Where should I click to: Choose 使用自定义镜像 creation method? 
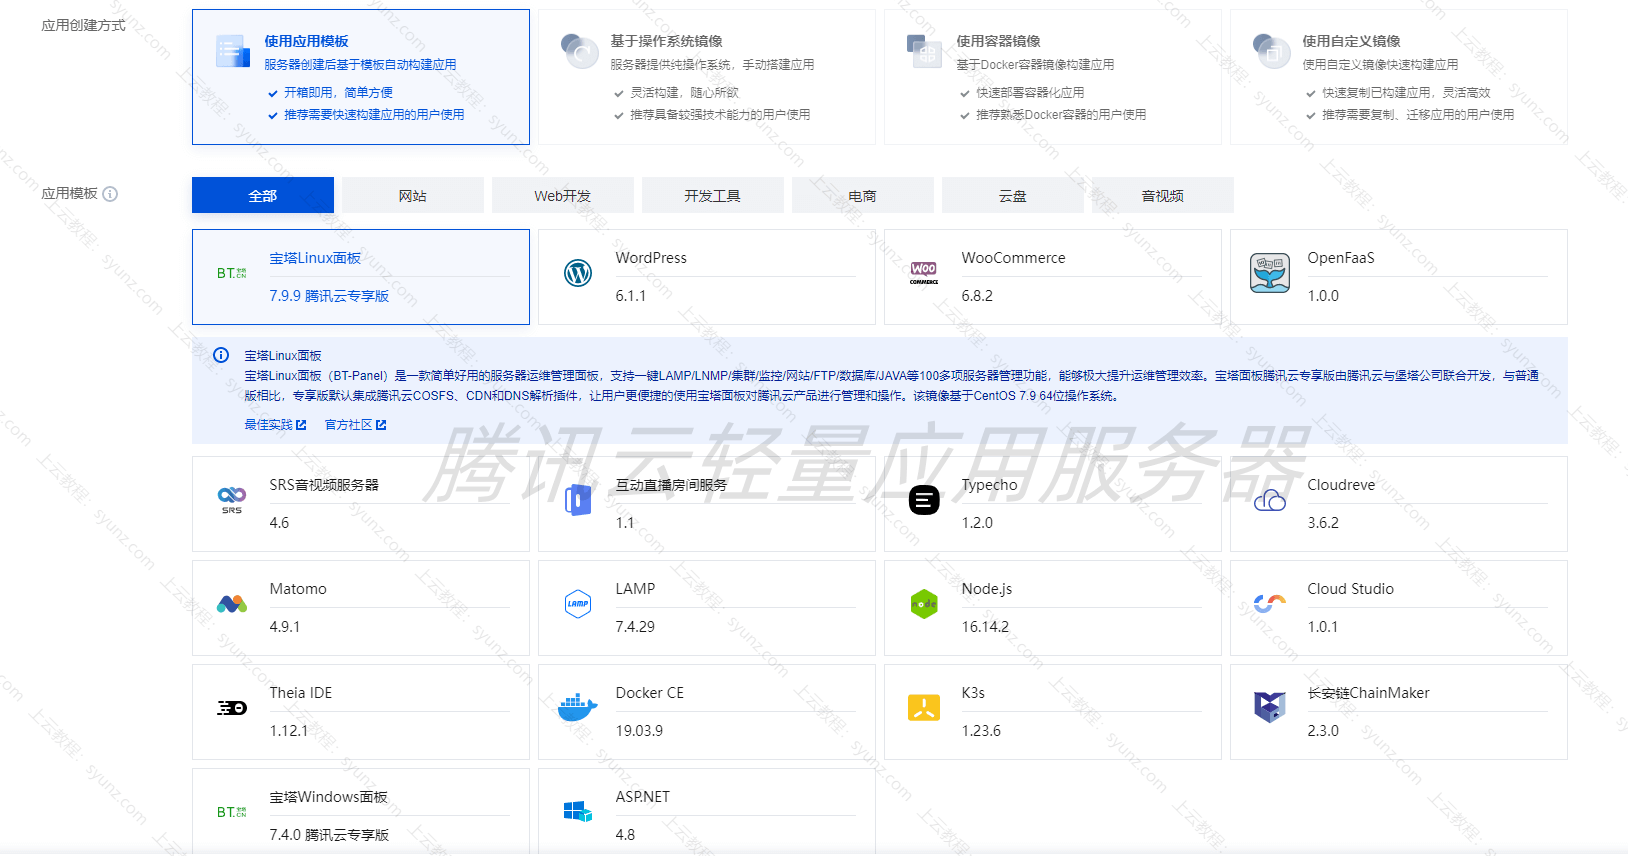[1399, 77]
